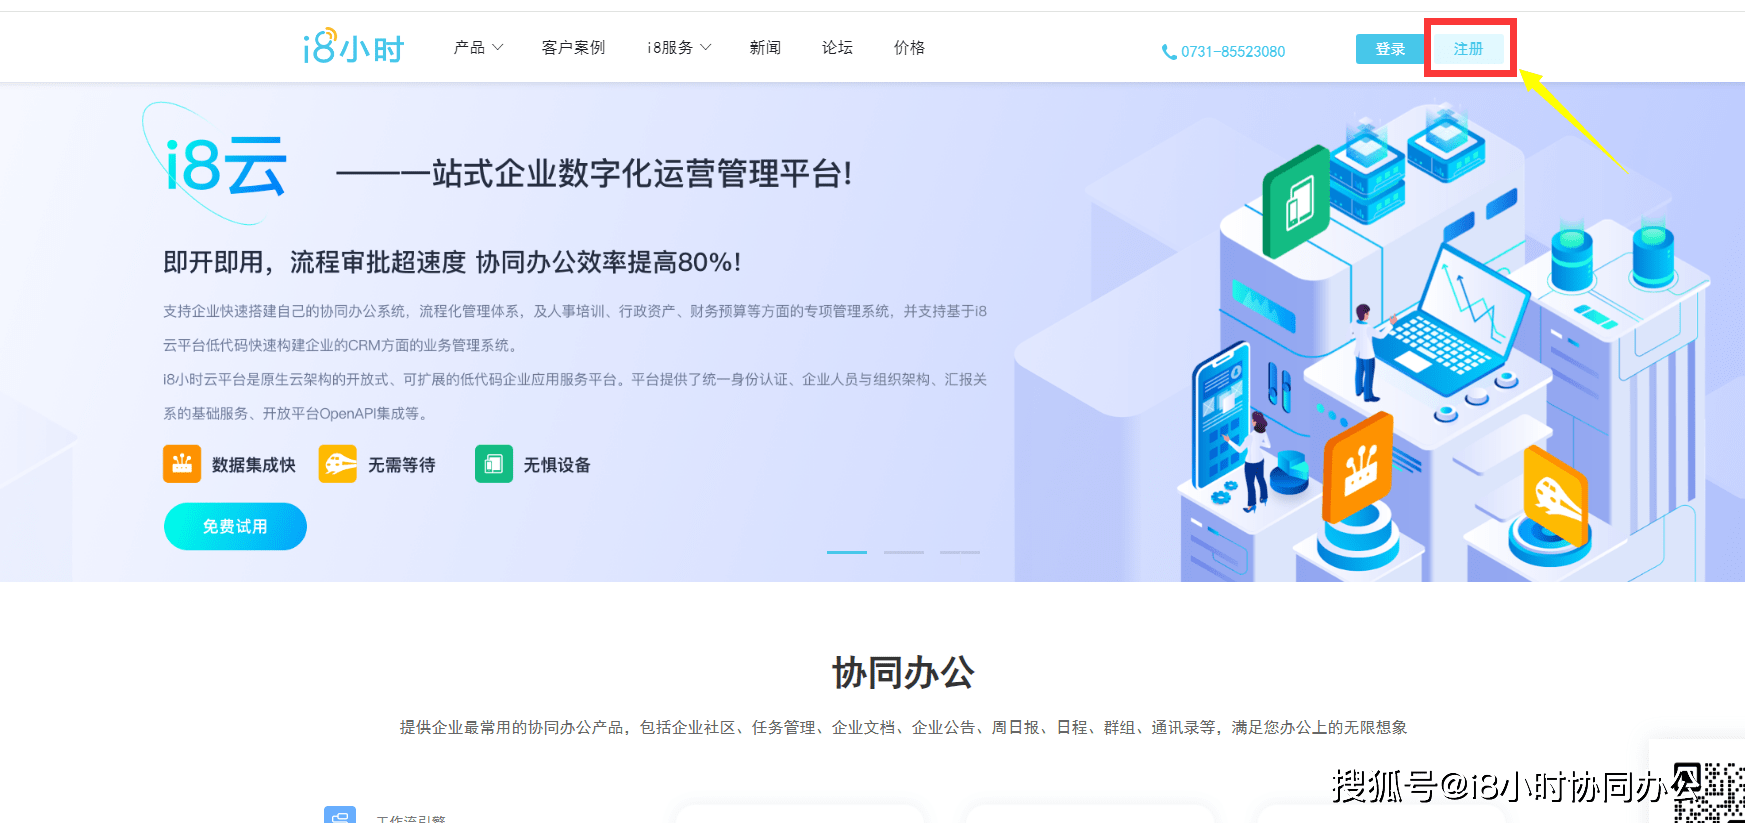Click the 数据集成快 label
Screen dimensions: 1745x823
[254, 465]
